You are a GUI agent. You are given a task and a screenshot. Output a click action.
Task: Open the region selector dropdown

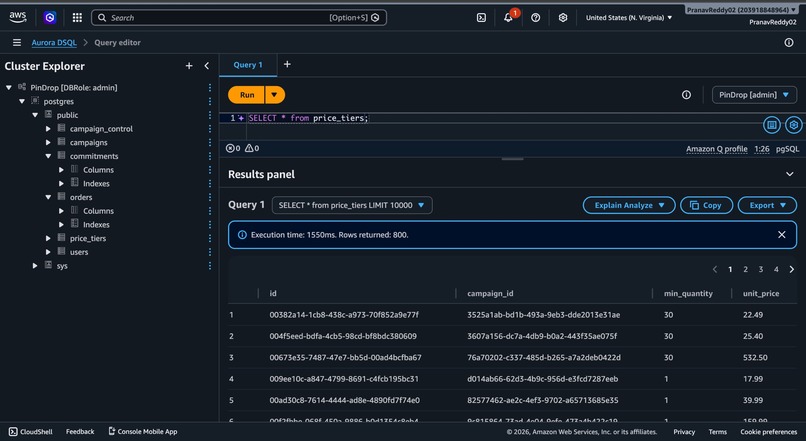coord(629,17)
